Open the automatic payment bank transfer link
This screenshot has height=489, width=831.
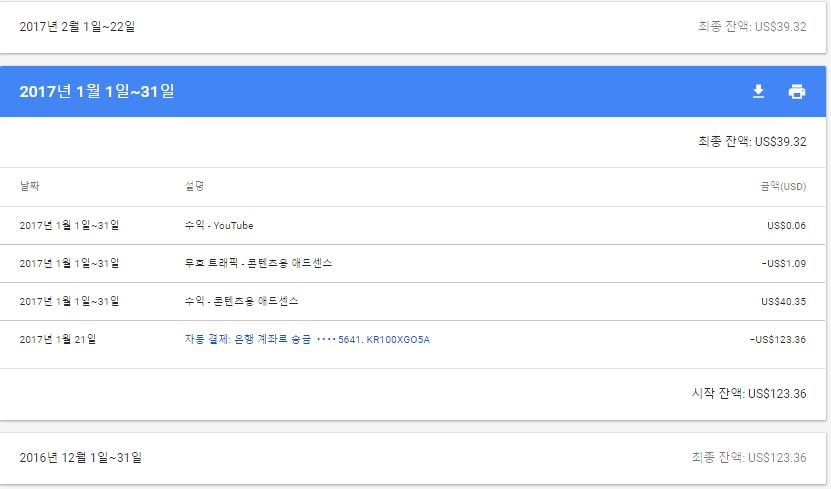pyautogui.click(x=307, y=339)
